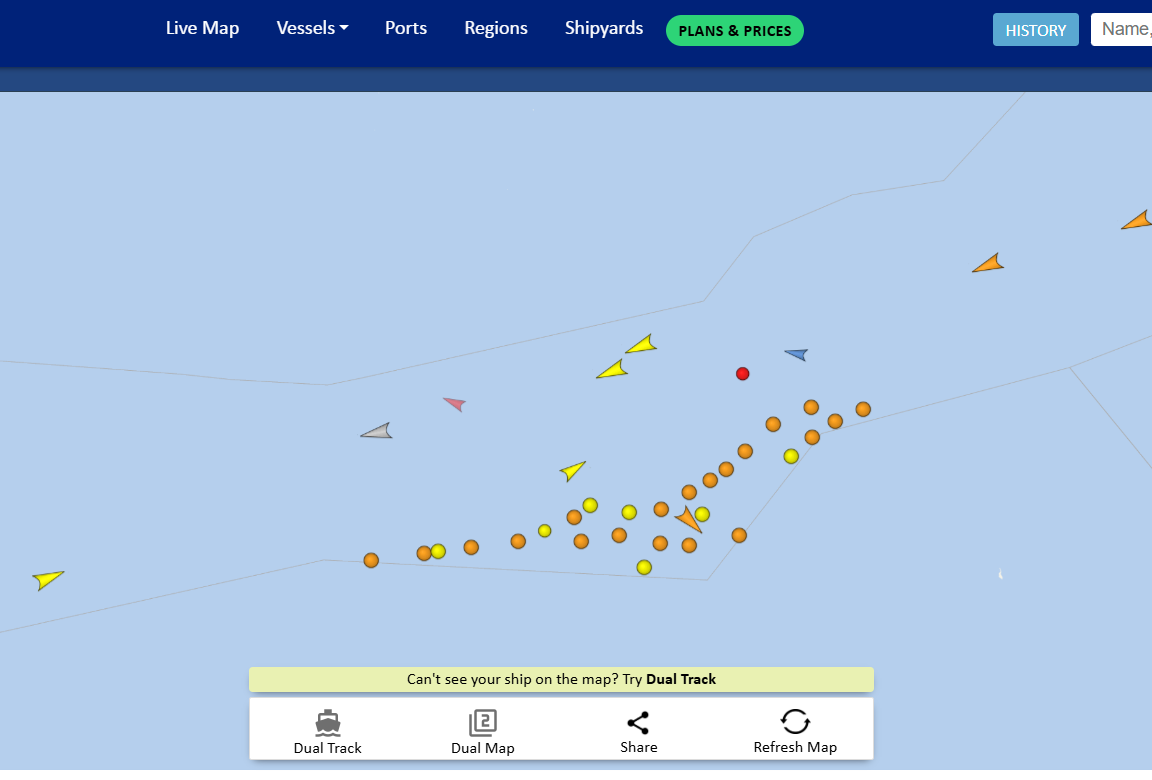The width and height of the screenshot is (1152, 780).
Task: Select the leftmost orange circle marker
Action: click(x=371, y=560)
